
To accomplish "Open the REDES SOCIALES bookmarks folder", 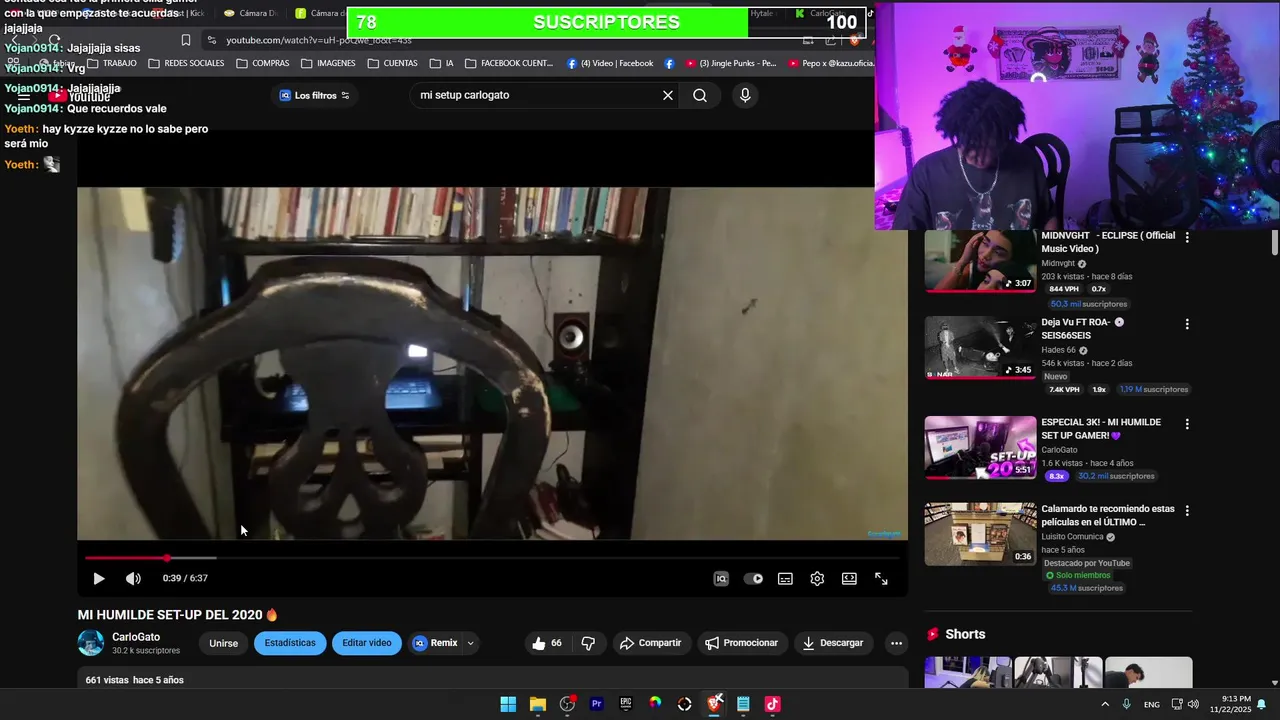I will [186, 63].
